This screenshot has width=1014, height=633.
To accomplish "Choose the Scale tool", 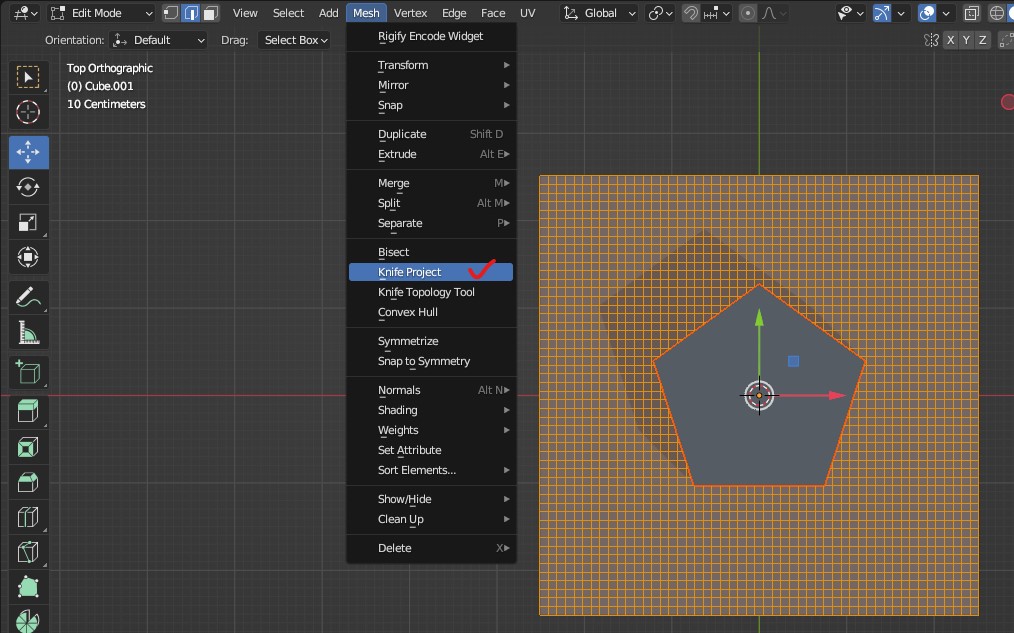I will click(x=28, y=222).
